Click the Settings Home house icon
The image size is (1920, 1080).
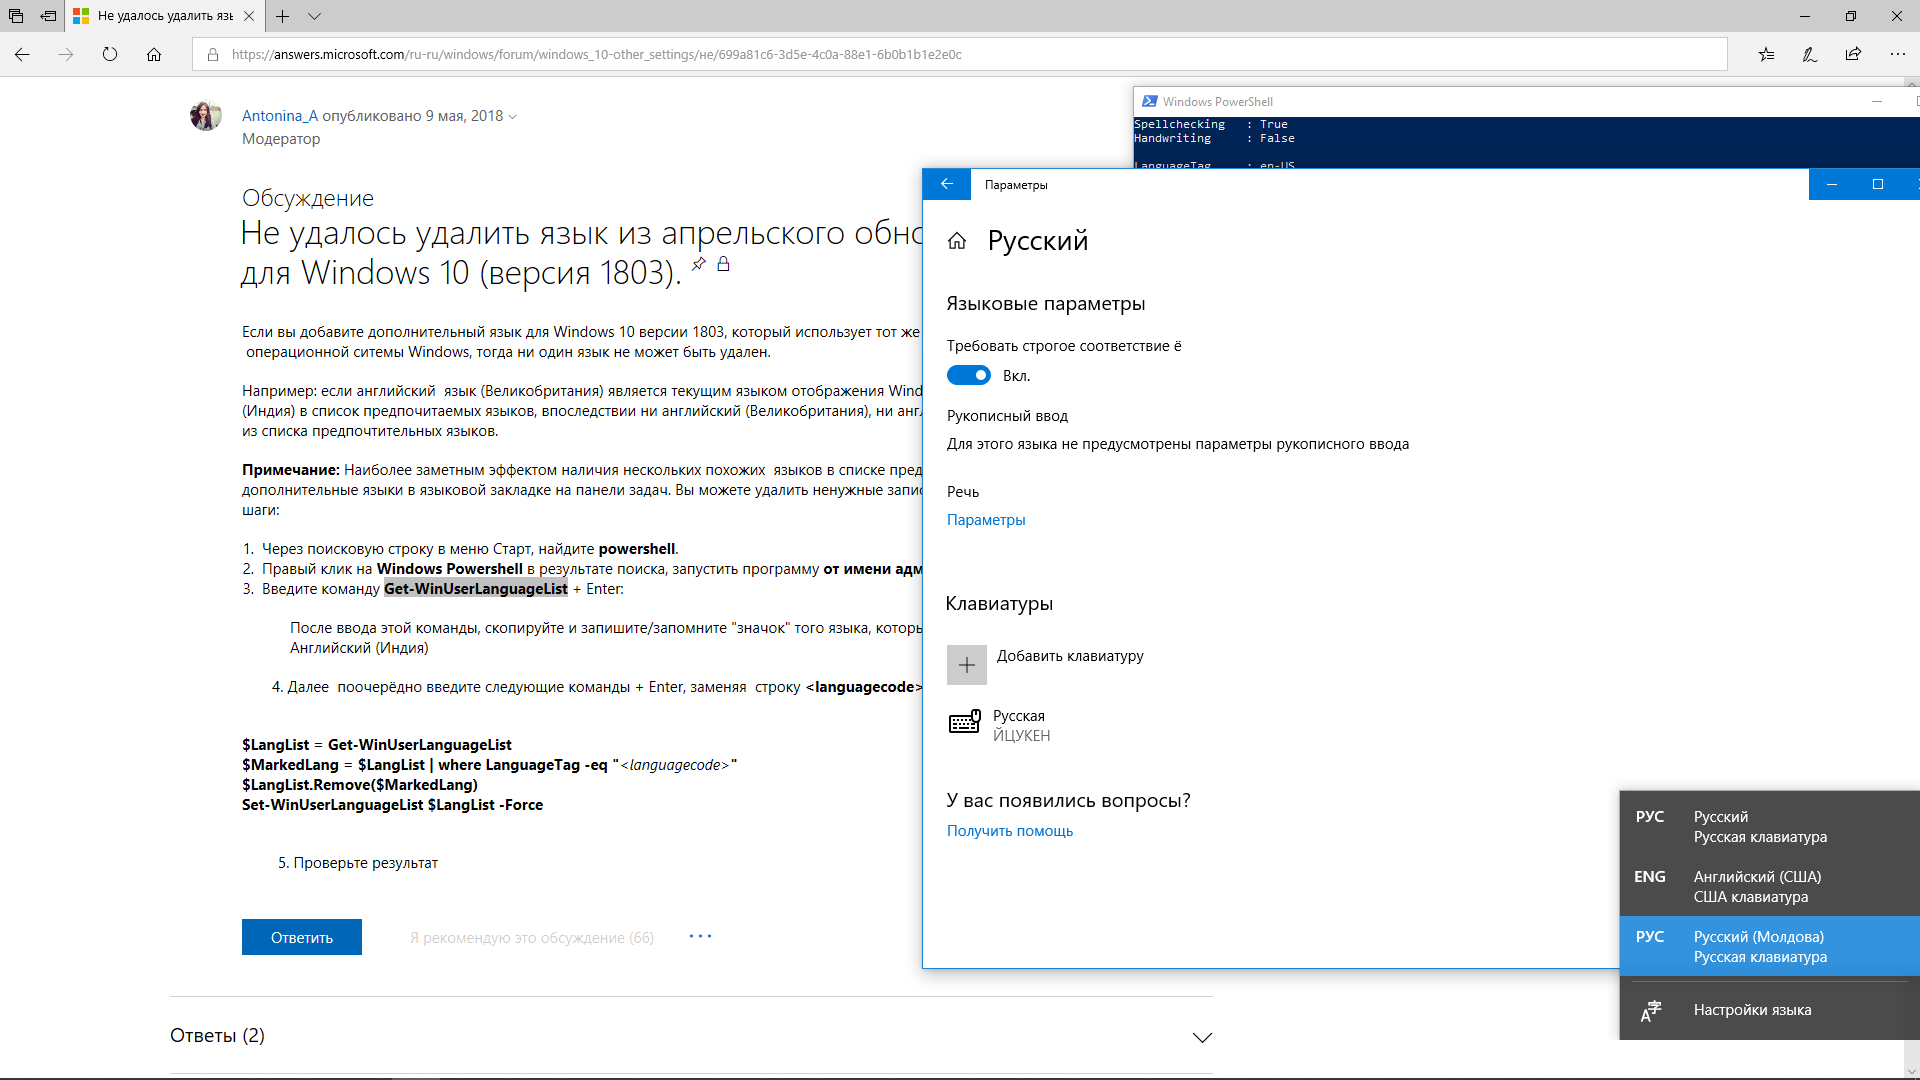pos(957,241)
